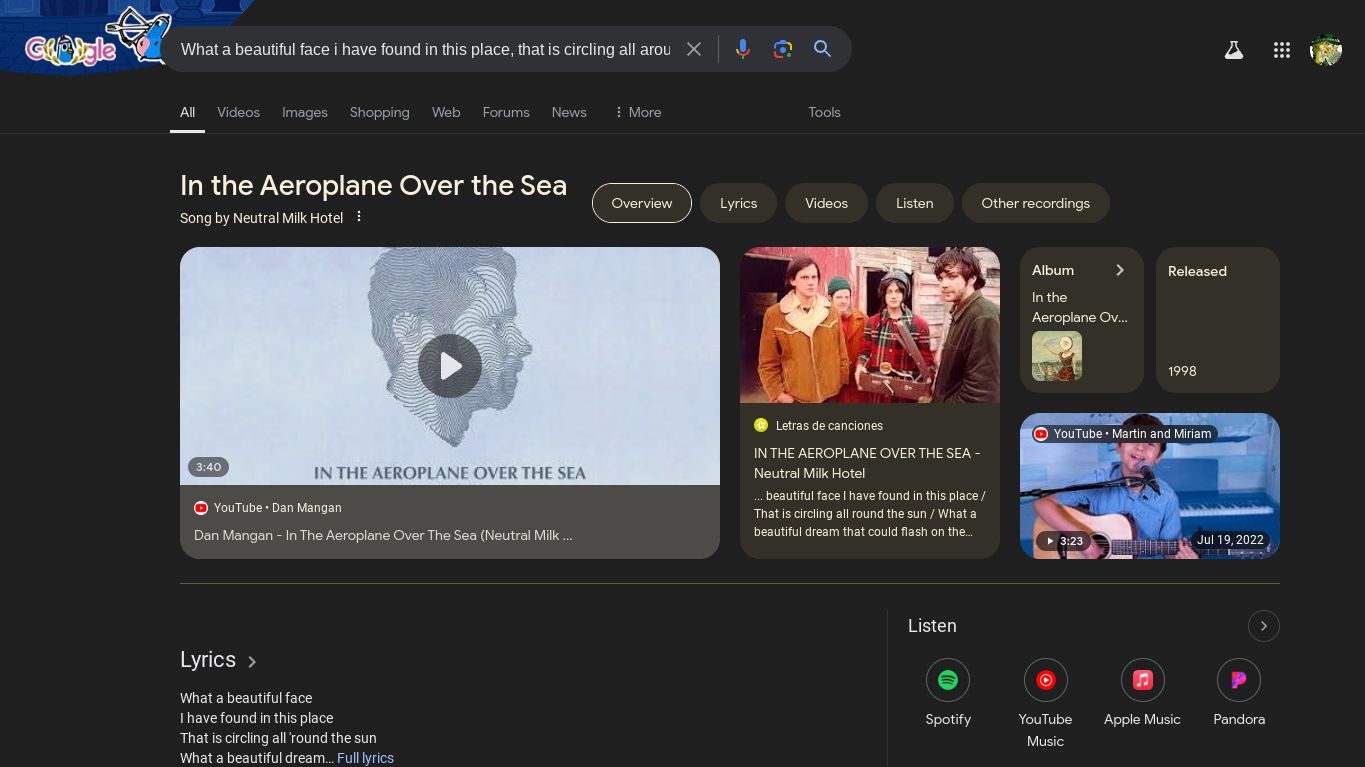1365x767 pixels.
Task: Click the magnifying glass search button
Action: coord(822,49)
